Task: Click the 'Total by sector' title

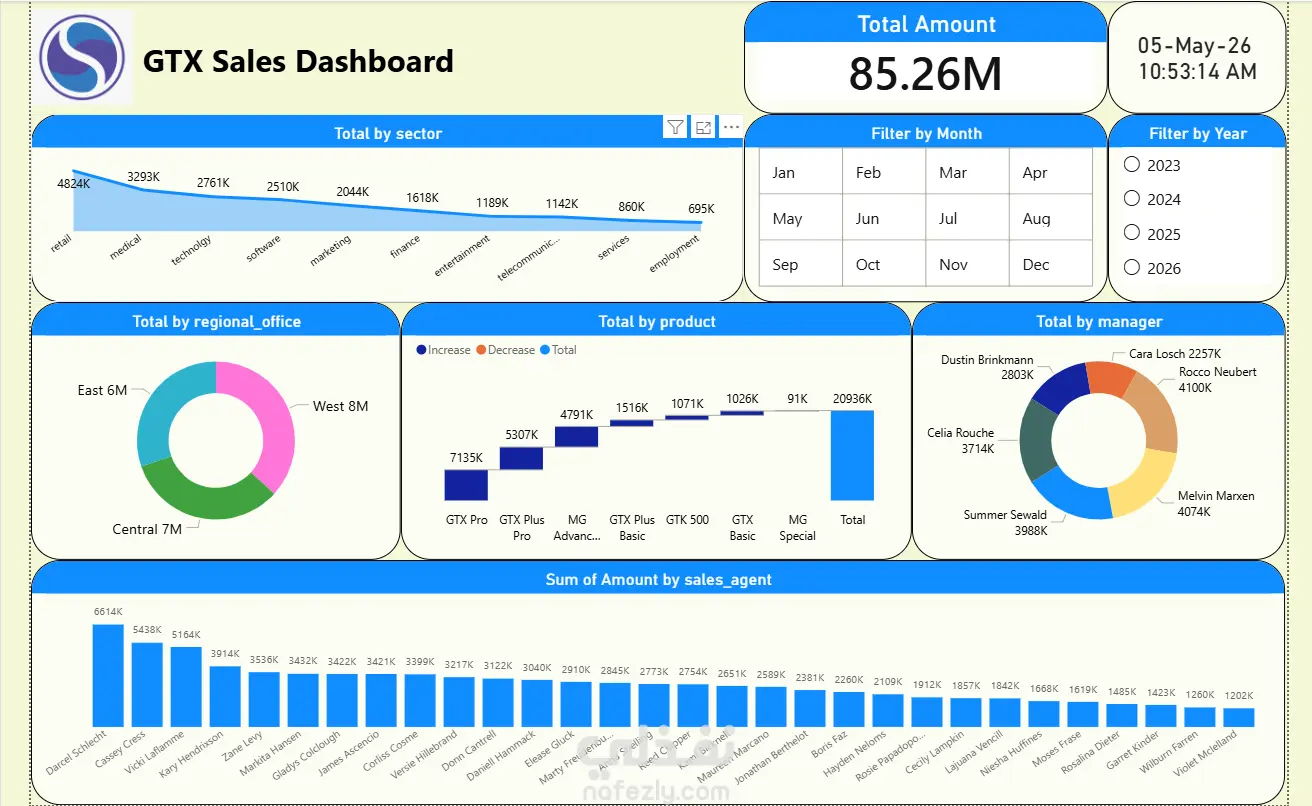Action: tap(388, 133)
